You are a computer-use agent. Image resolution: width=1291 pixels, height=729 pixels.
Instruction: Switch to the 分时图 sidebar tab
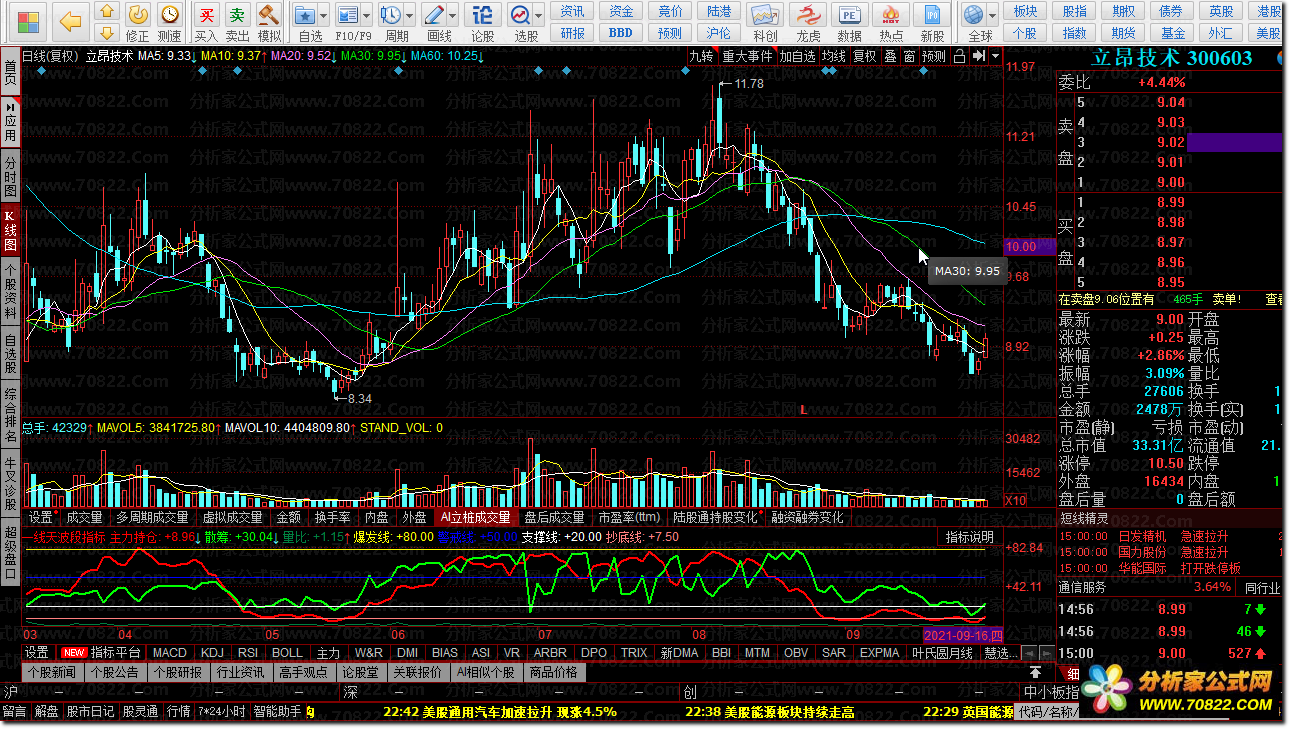10,175
